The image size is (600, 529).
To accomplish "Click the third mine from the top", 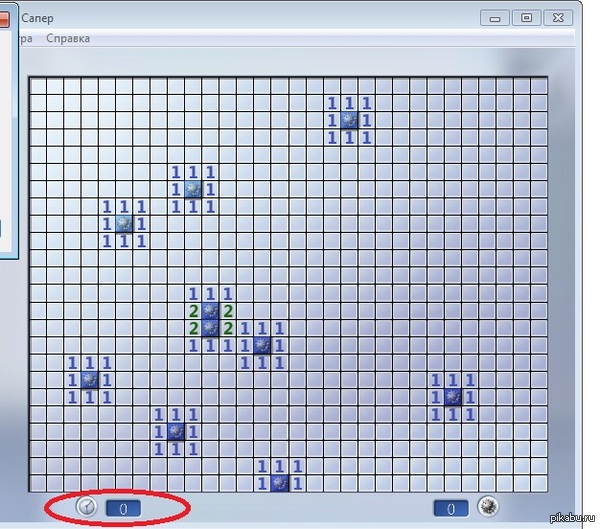I will coord(124,224).
